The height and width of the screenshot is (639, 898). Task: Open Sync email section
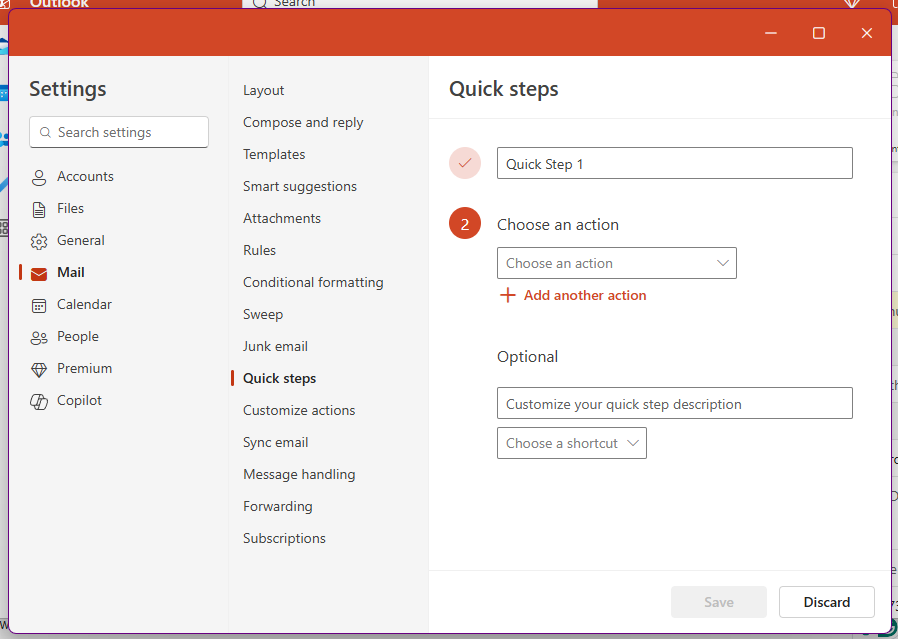[275, 443]
